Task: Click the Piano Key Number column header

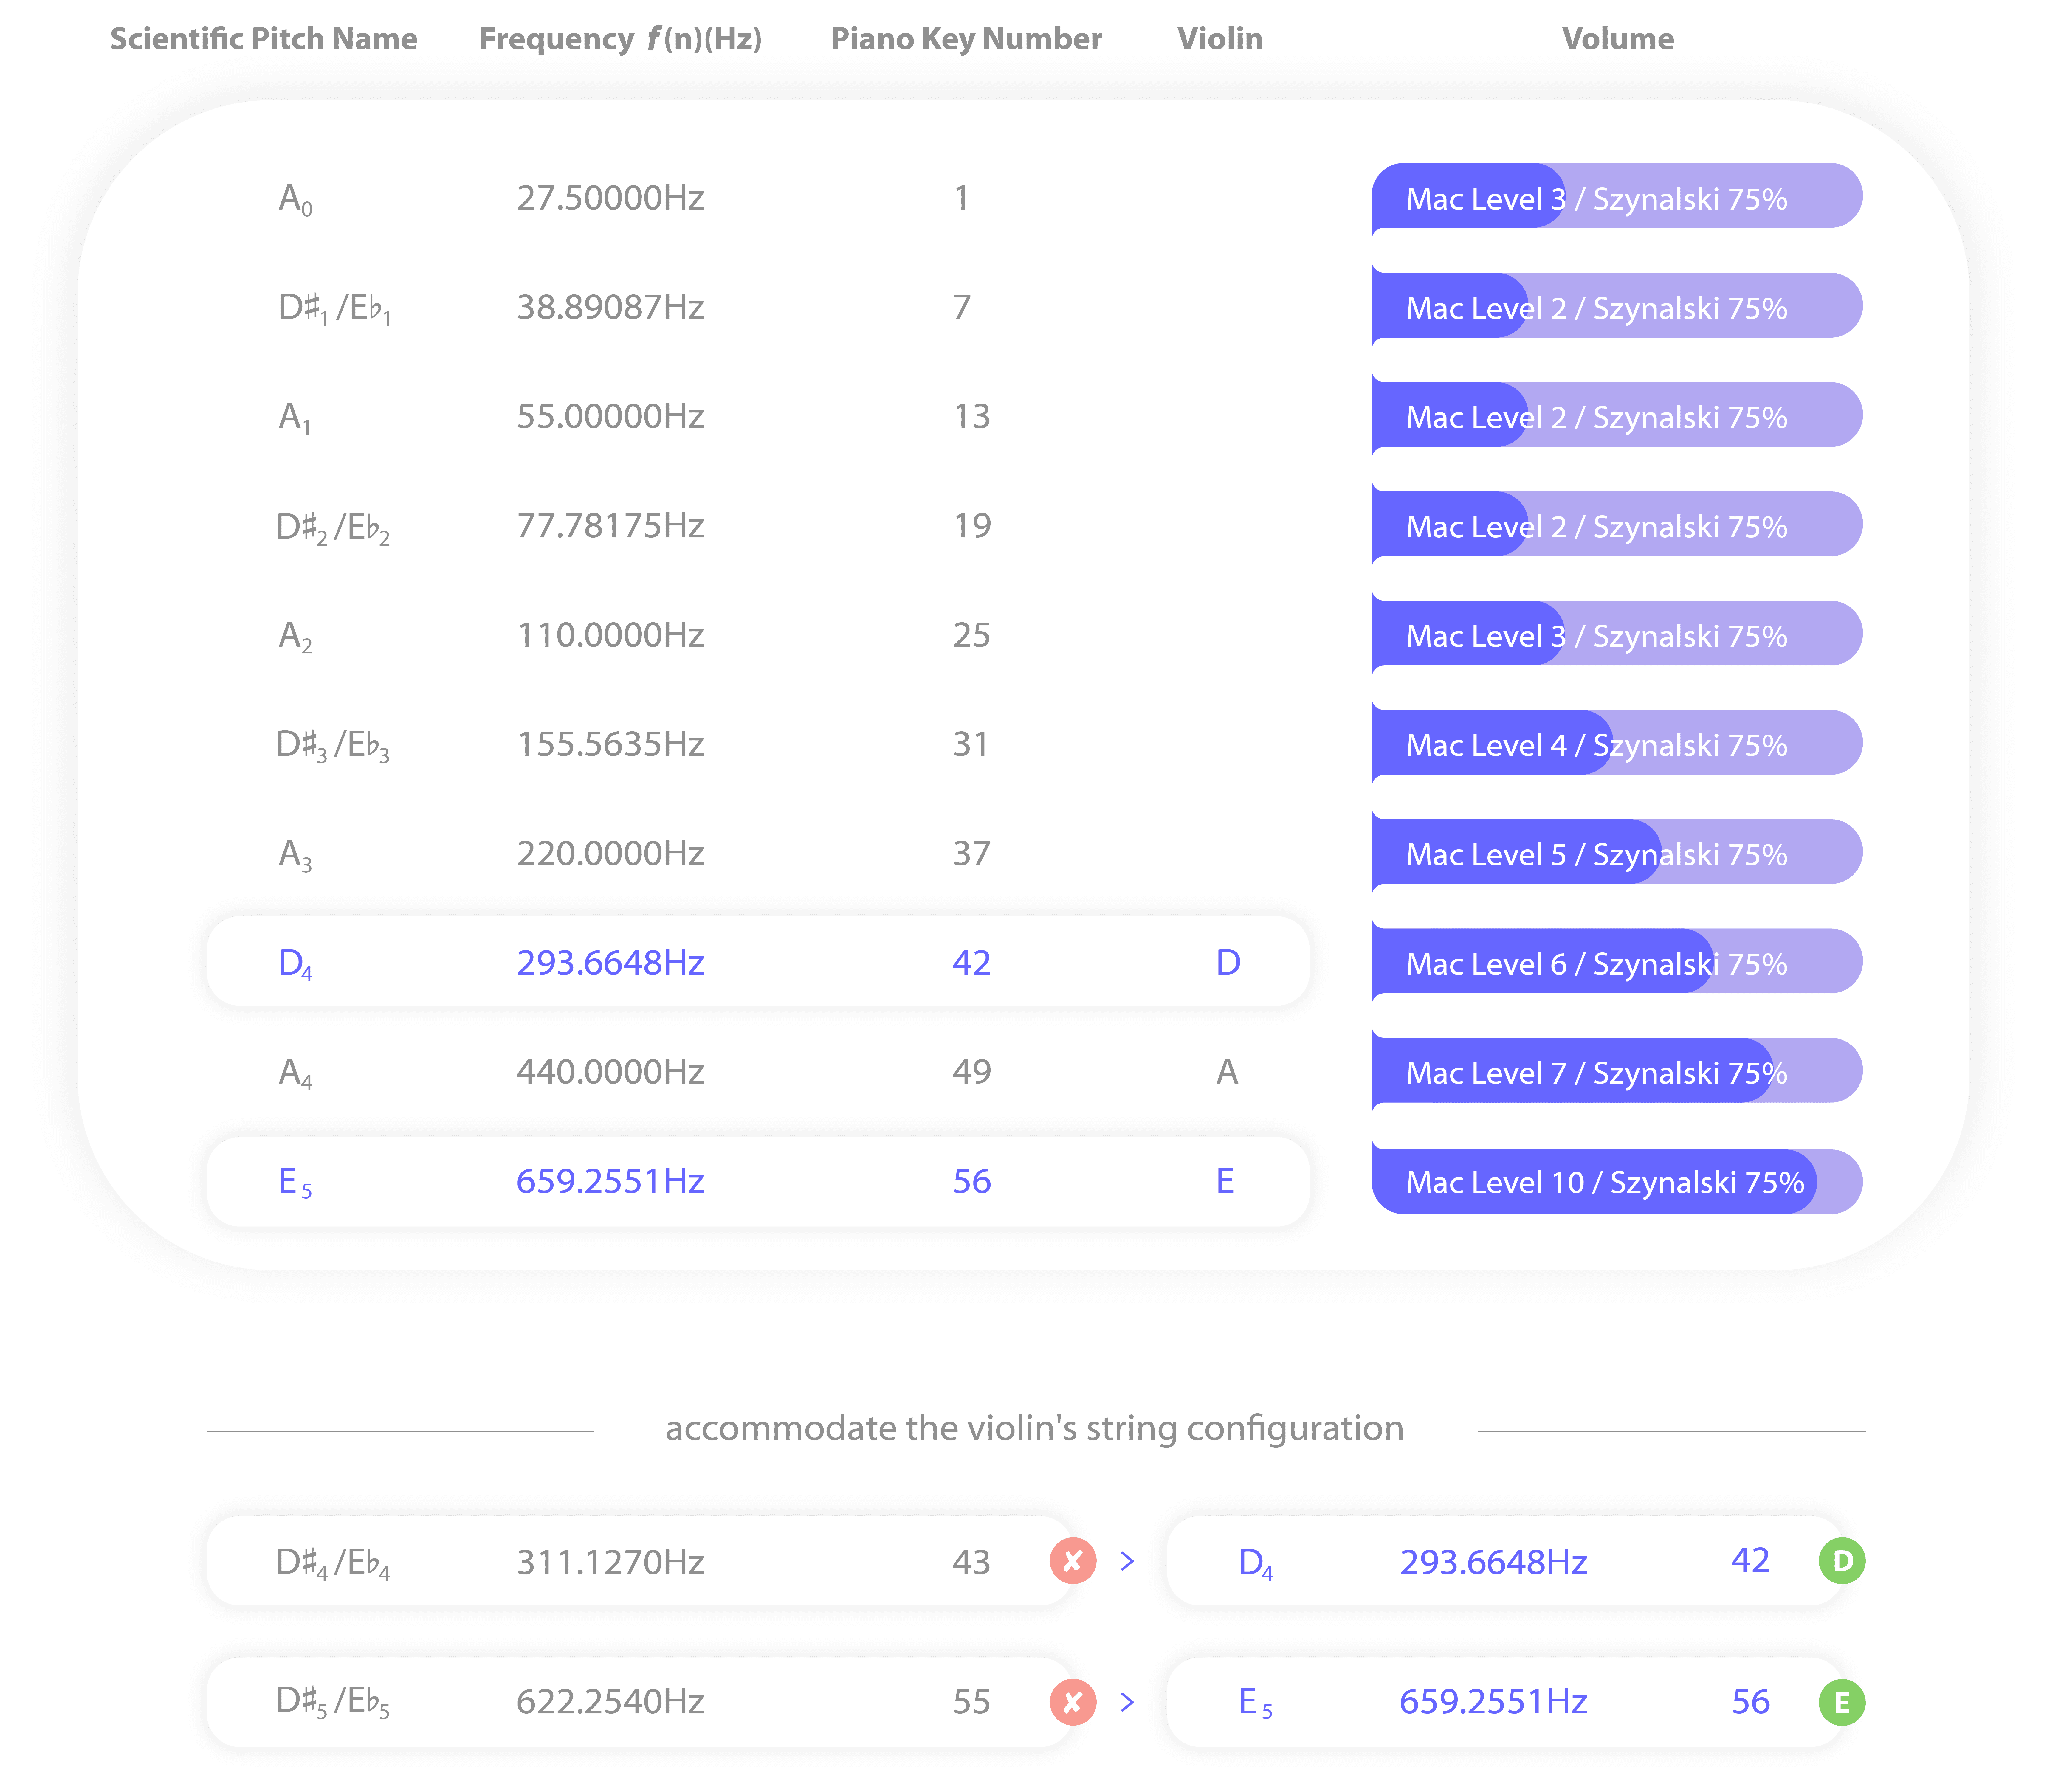Action: click(967, 39)
